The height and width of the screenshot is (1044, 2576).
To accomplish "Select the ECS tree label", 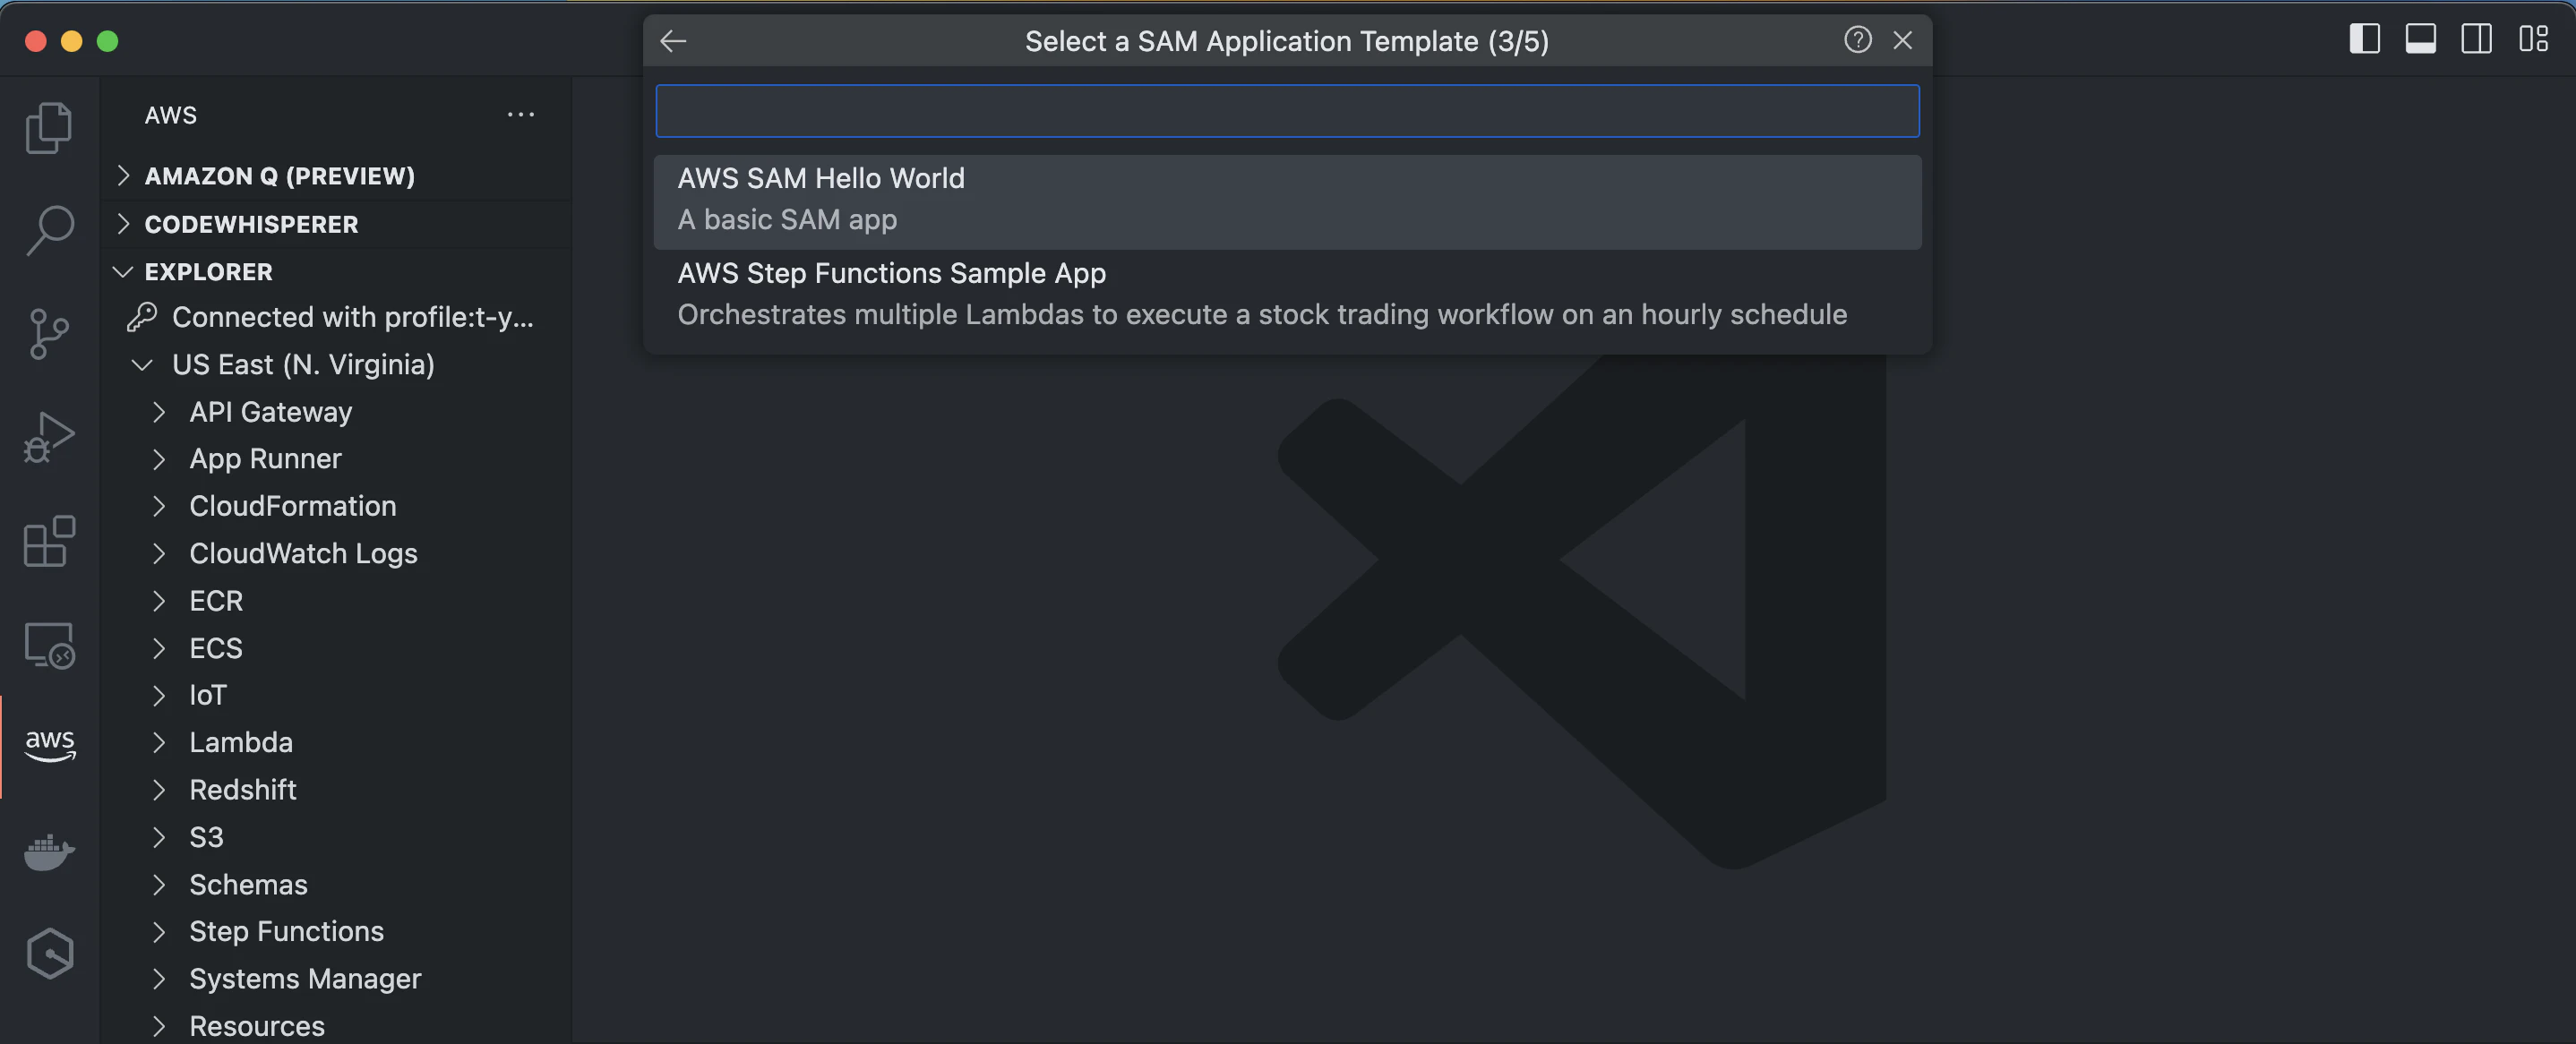I will click(216, 648).
